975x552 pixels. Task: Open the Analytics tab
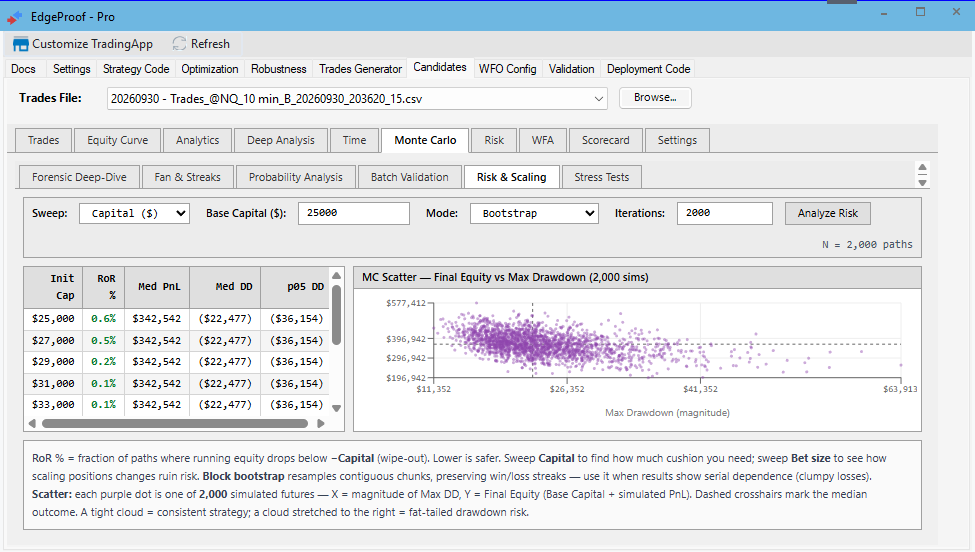pos(198,140)
